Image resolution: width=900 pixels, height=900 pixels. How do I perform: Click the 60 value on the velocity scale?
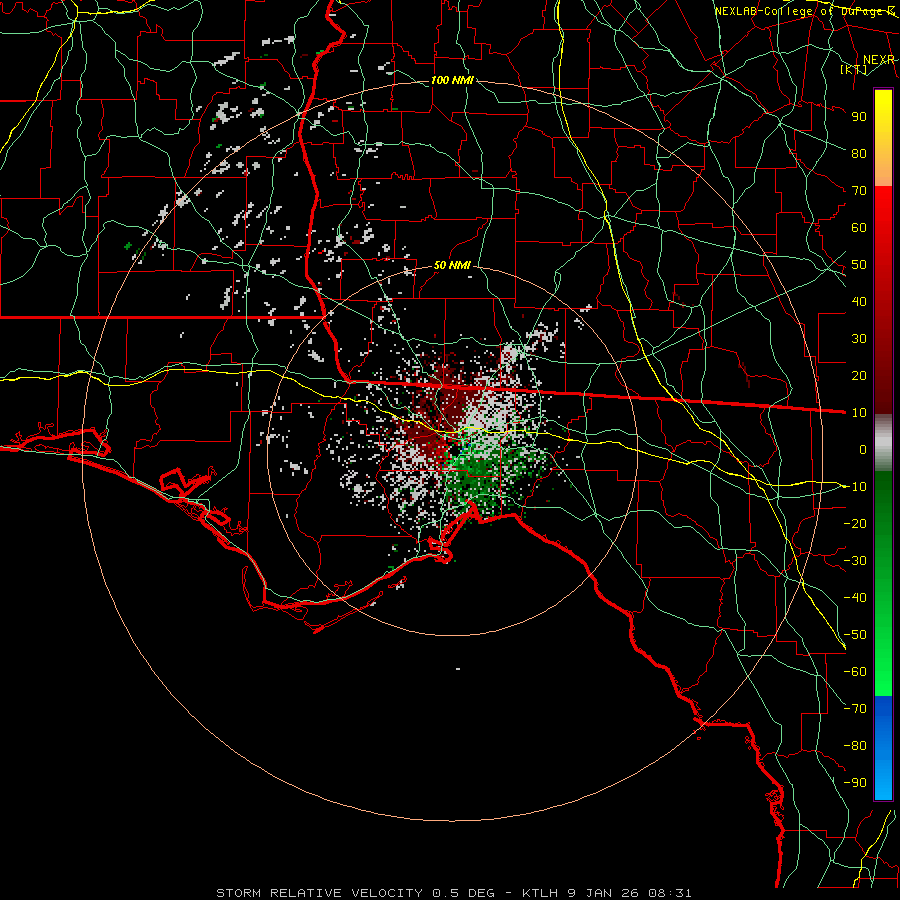coord(859,227)
